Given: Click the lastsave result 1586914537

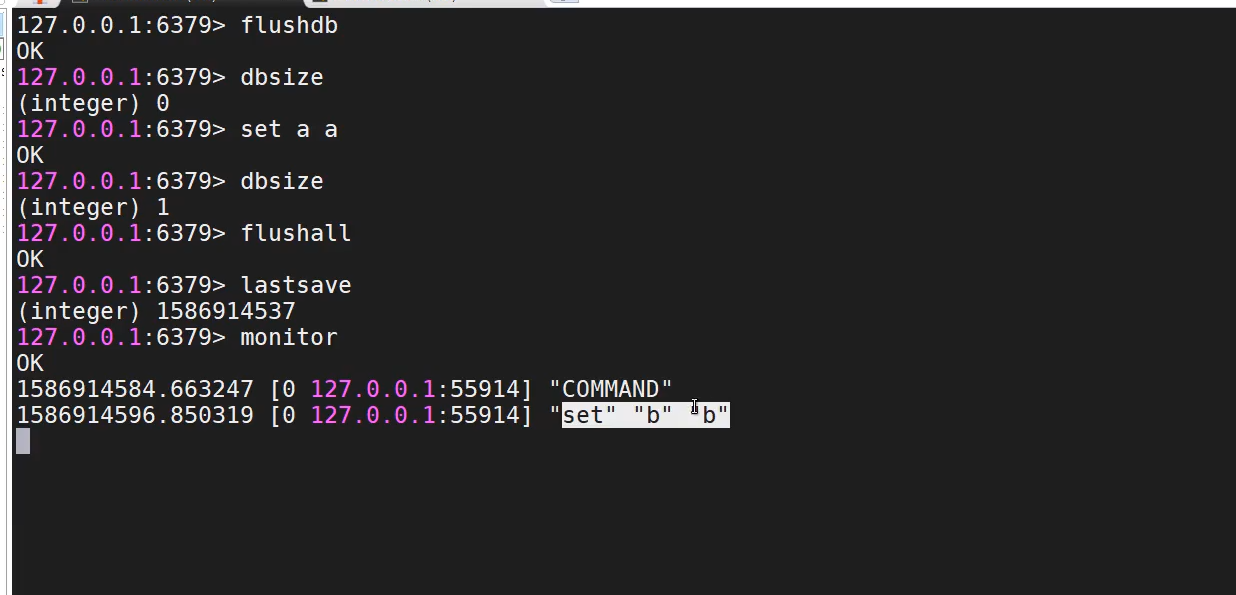Looking at the screenshot, I should [x=225, y=312].
